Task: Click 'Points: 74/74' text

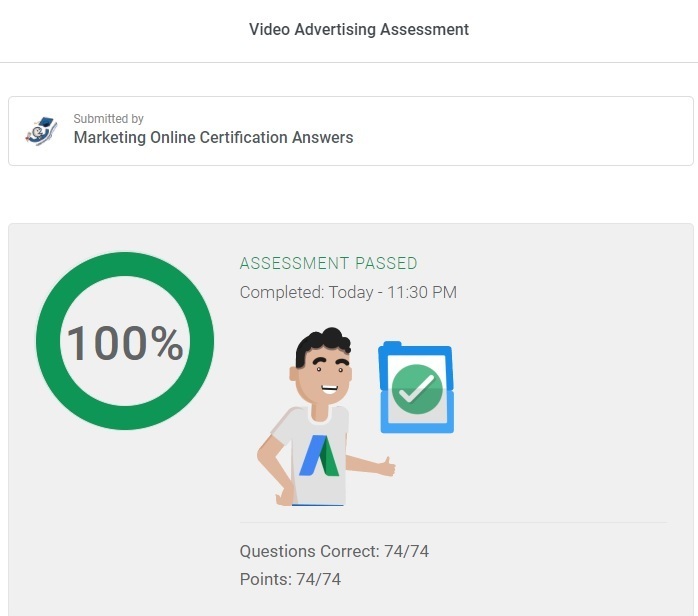Action: tap(290, 579)
